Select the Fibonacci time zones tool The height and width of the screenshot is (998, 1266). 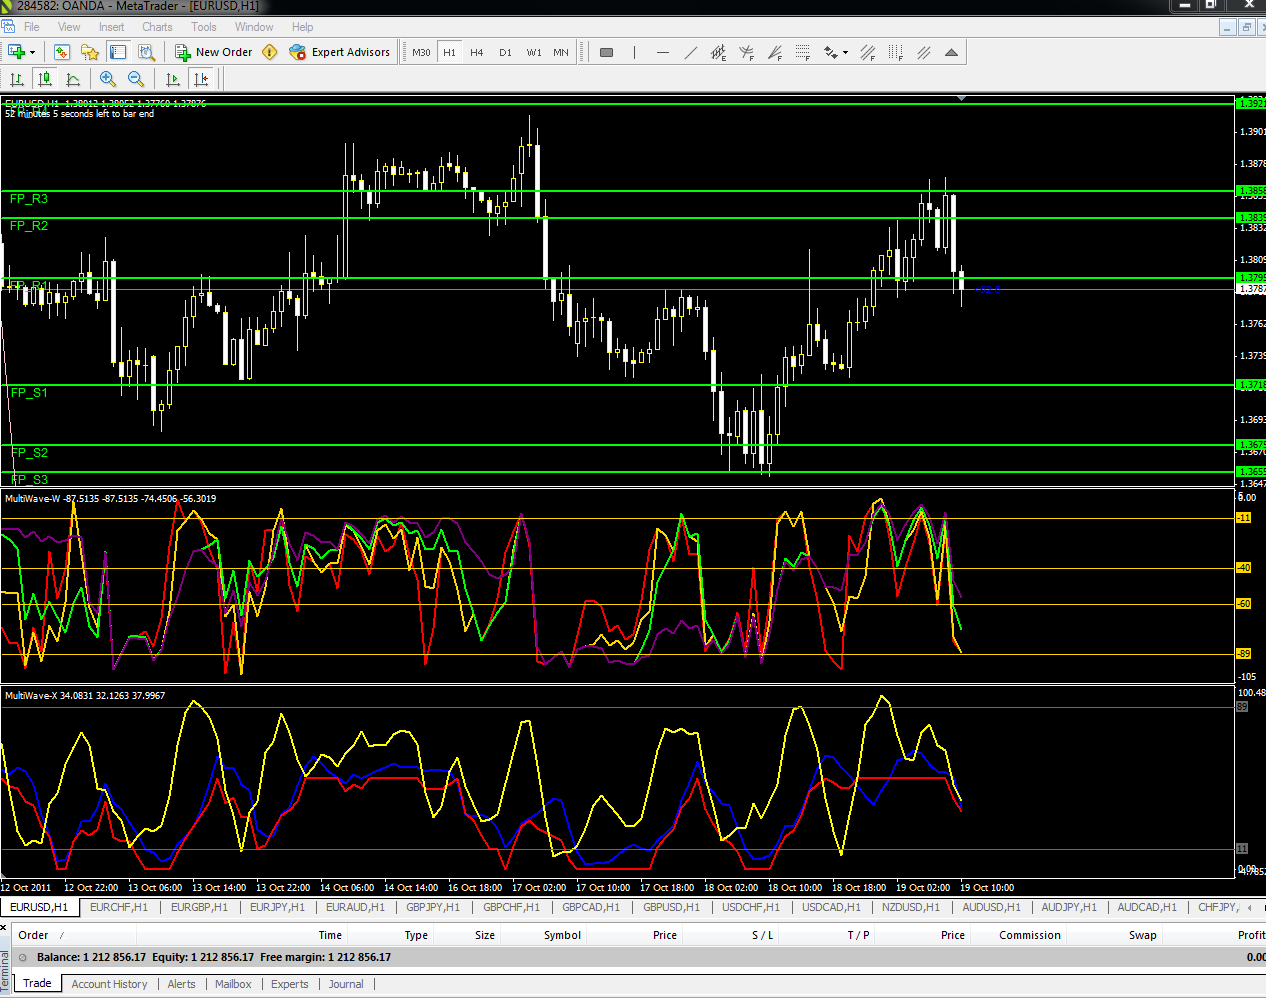(x=895, y=52)
